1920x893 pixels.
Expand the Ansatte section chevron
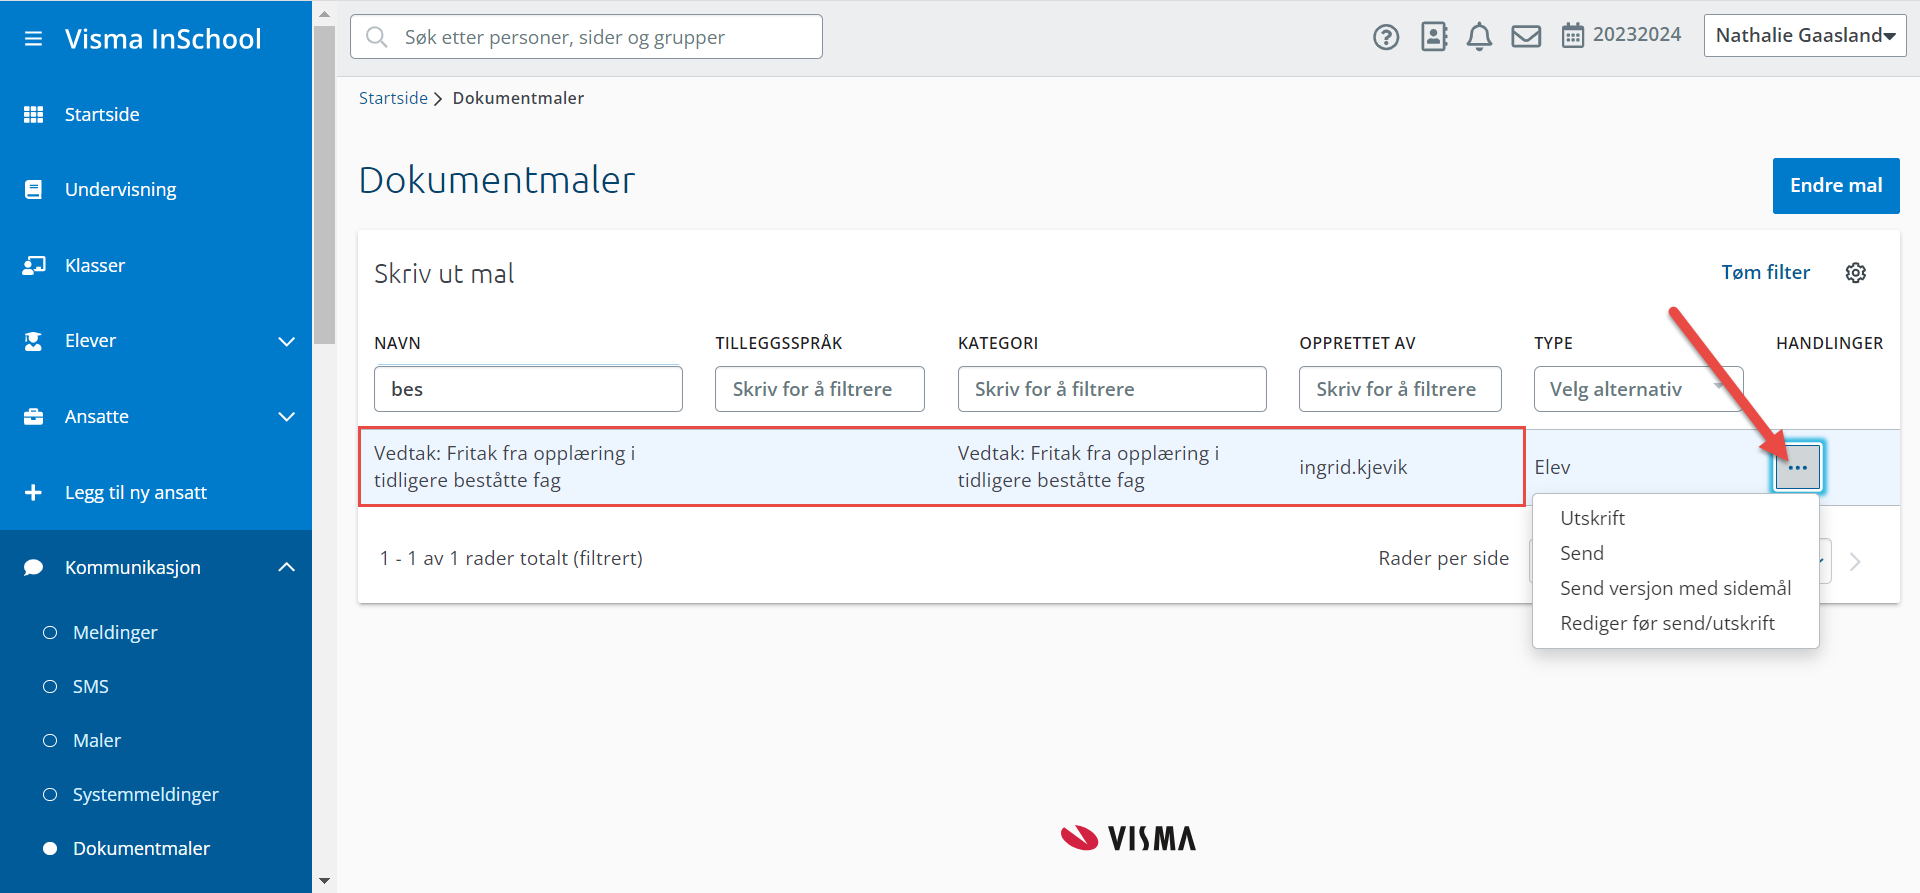[286, 416]
